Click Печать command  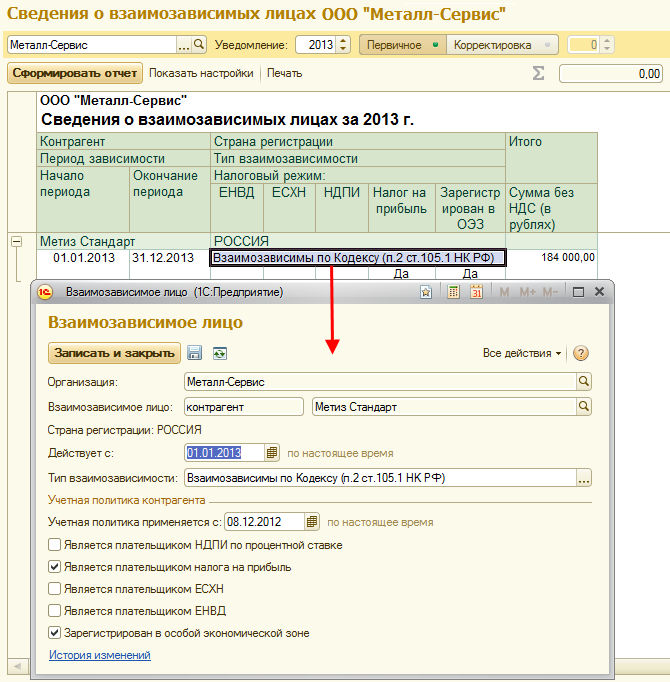(x=284, y=73)
